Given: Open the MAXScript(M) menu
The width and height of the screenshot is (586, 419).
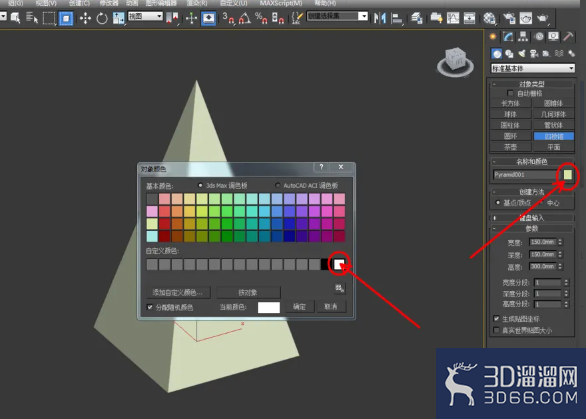Looking at the screenshot, I should pyautogui.click(x=281, y=3).
